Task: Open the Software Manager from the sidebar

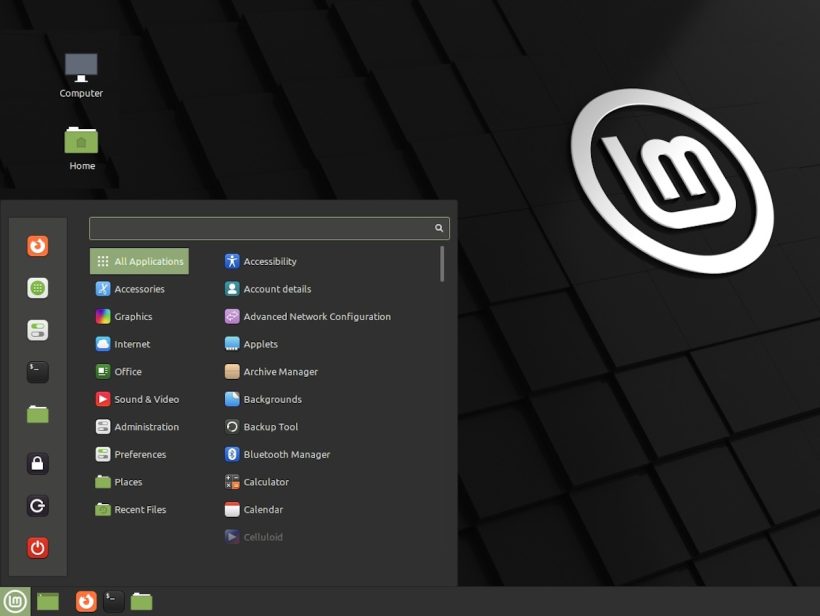Action: pyautogui.click(x=37, y=287)
